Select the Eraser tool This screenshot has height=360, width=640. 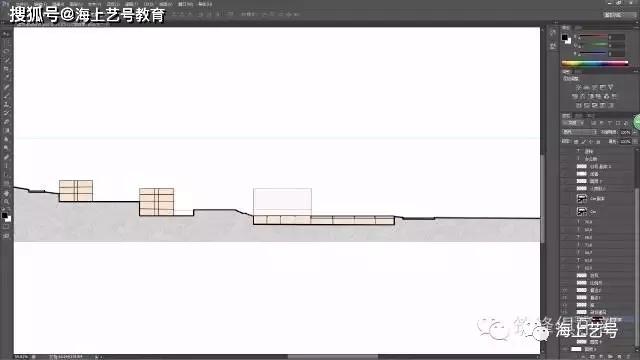[x=6, y=122]
